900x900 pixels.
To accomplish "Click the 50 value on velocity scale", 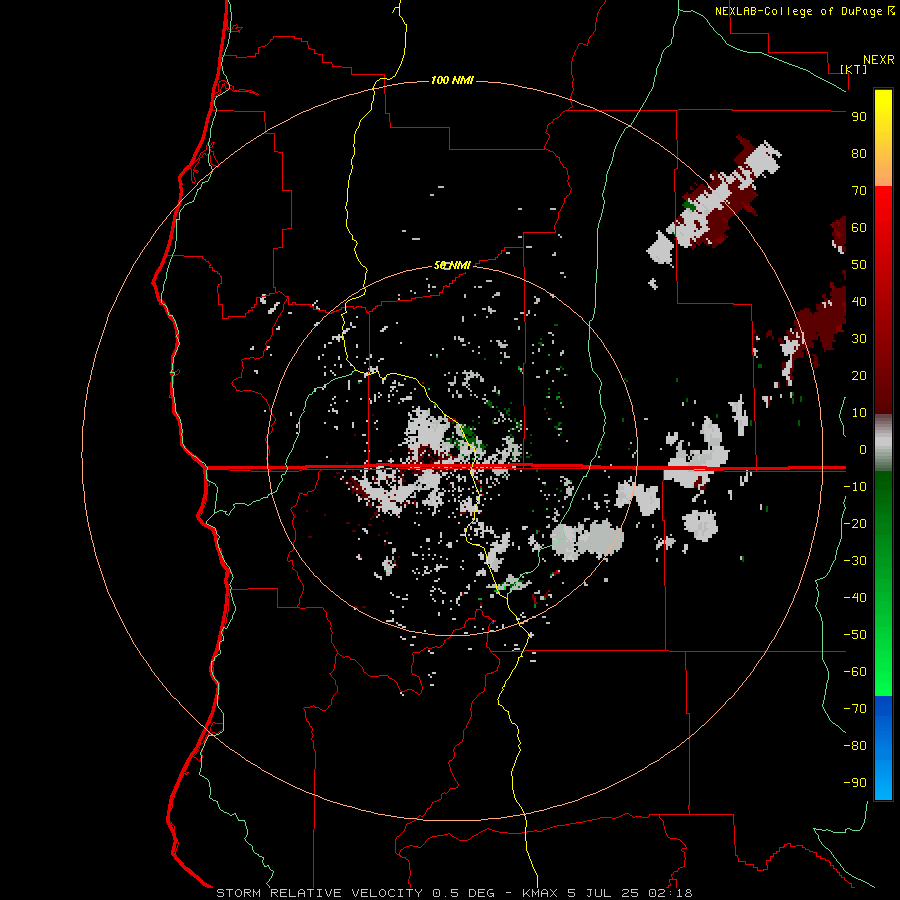I will click(x=859, y=265).
